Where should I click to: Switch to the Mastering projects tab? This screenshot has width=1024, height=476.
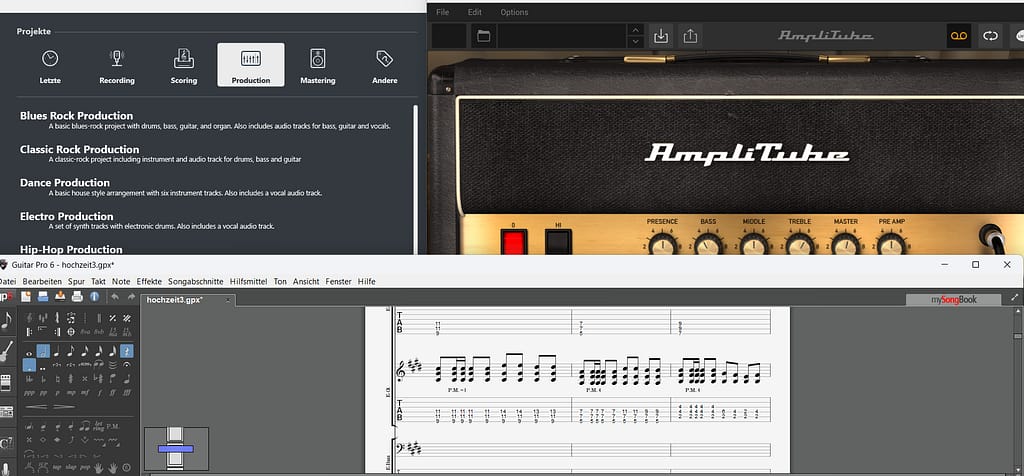317,65
